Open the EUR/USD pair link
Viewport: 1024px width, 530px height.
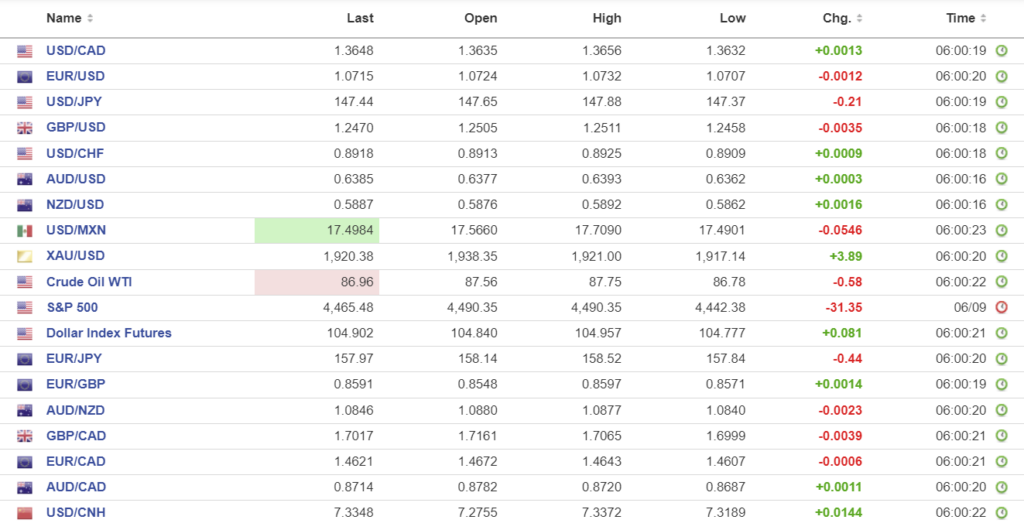coord(75,76)
